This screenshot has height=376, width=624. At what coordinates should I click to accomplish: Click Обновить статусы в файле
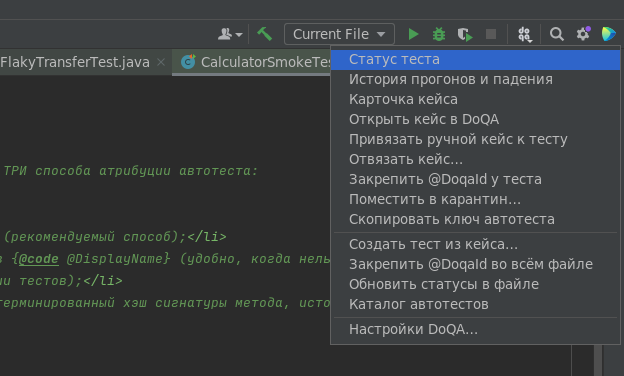coord(475,284)
